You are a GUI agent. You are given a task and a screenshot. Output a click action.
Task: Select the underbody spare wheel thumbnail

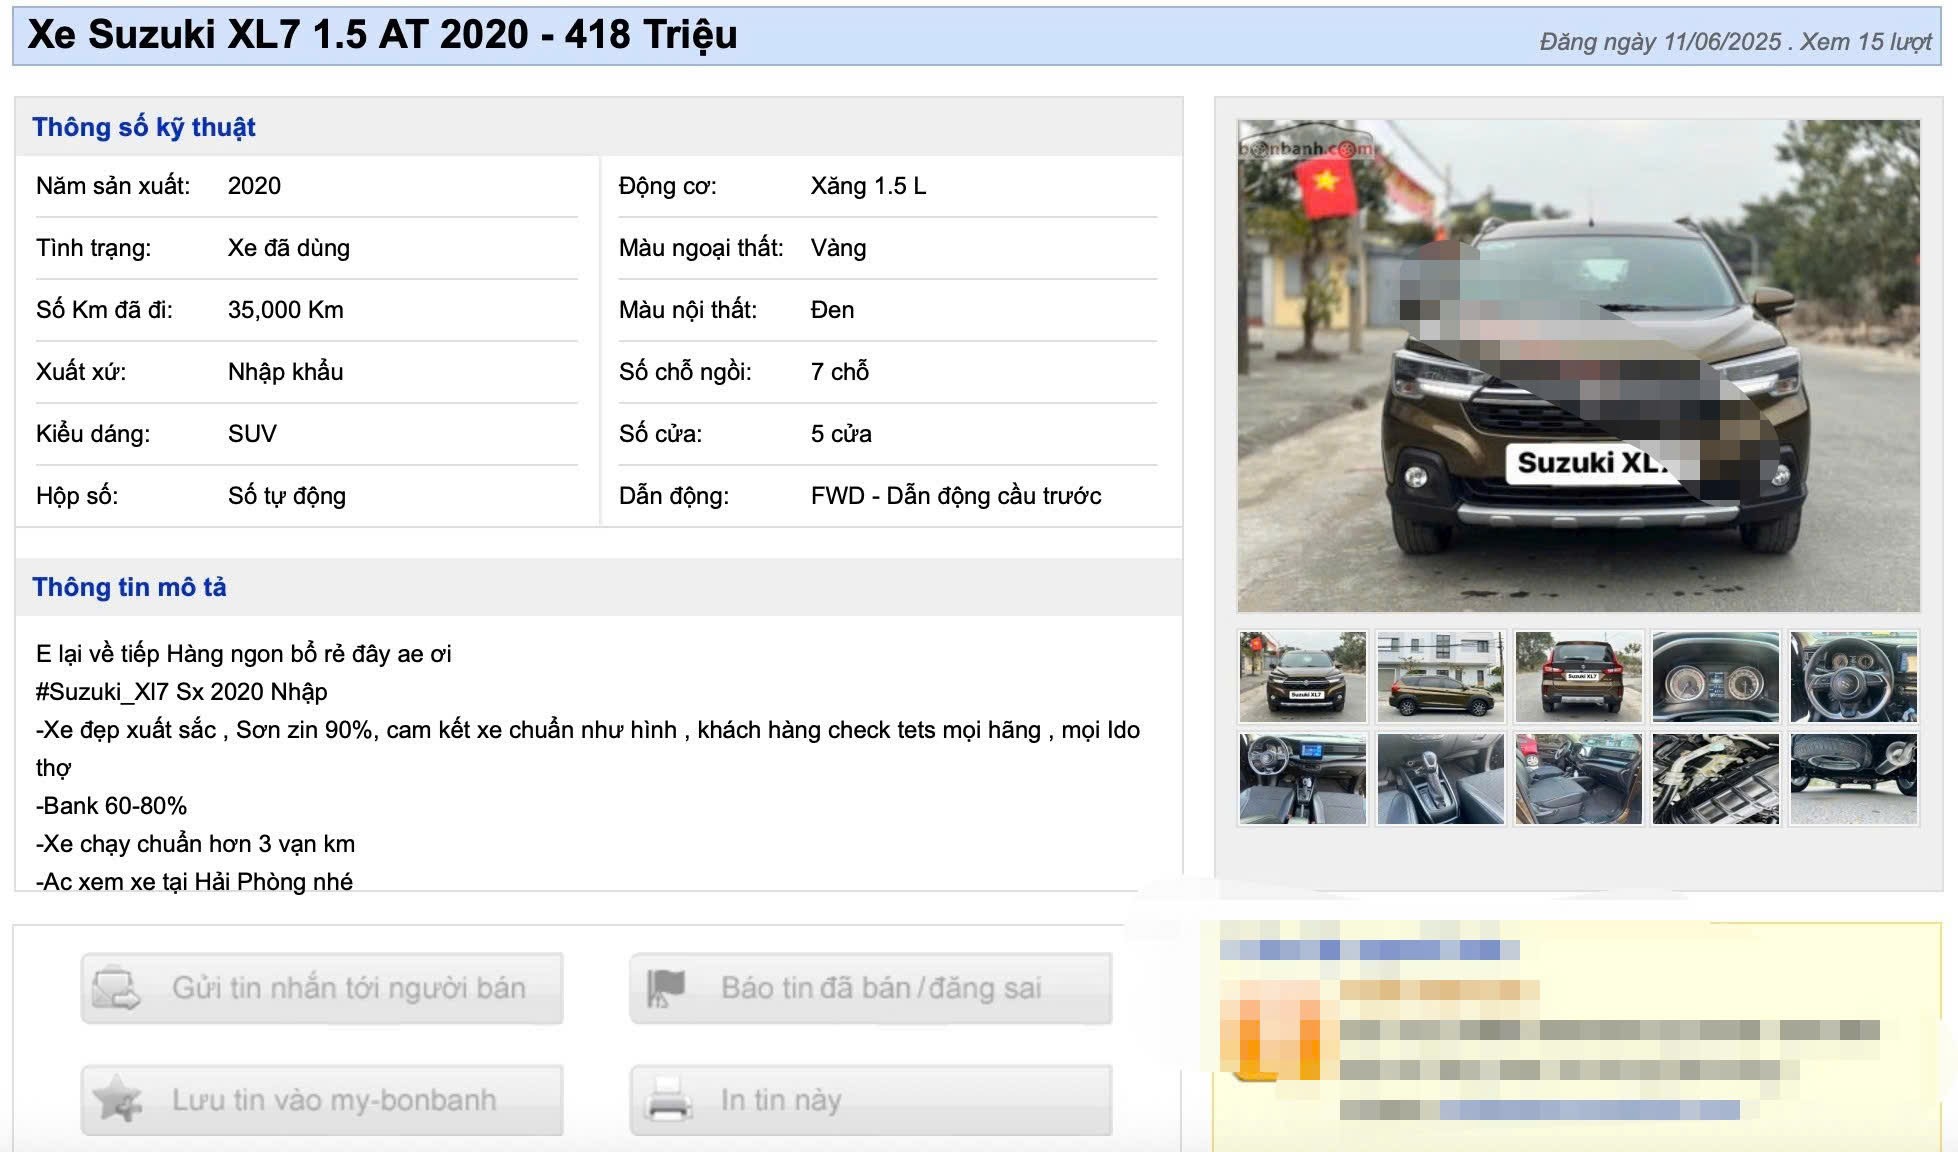pyautogui.click(x=1854, y=779)
